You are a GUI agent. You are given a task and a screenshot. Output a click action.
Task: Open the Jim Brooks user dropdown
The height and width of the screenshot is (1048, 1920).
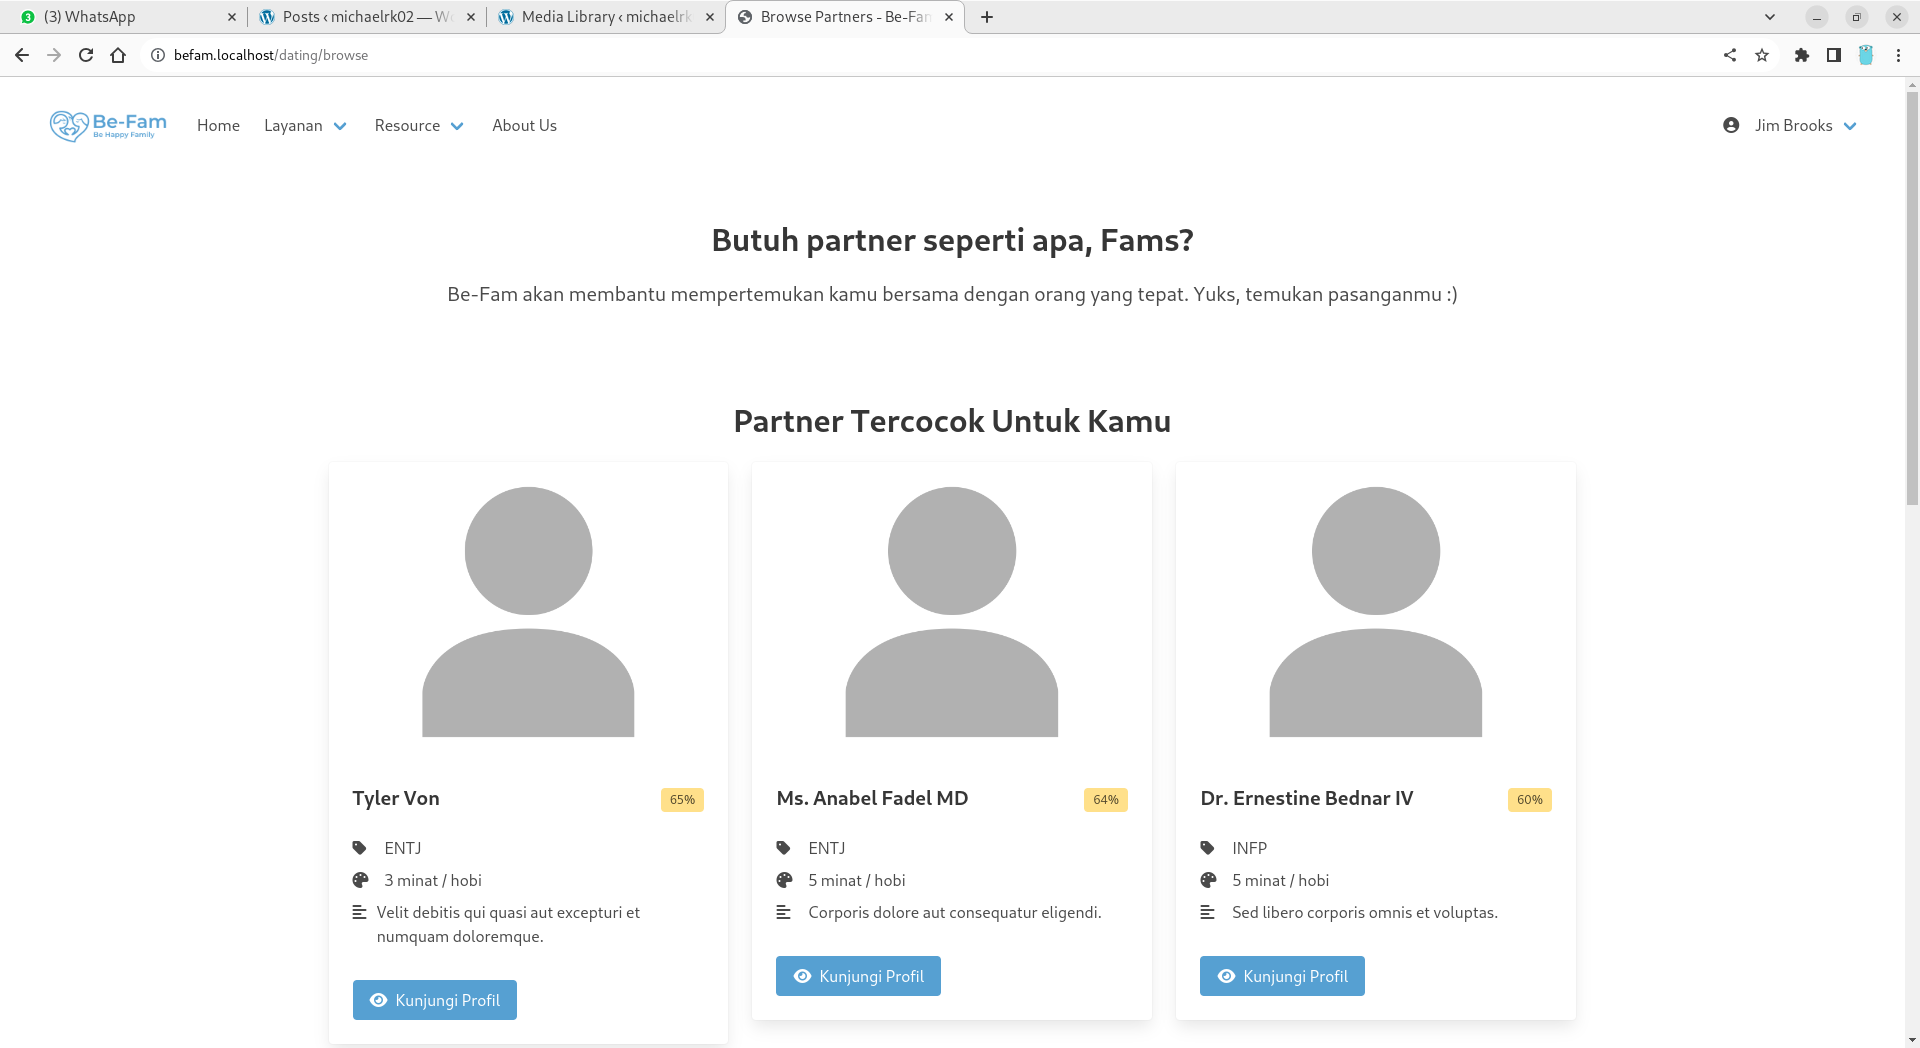(x=1805, y=125)
